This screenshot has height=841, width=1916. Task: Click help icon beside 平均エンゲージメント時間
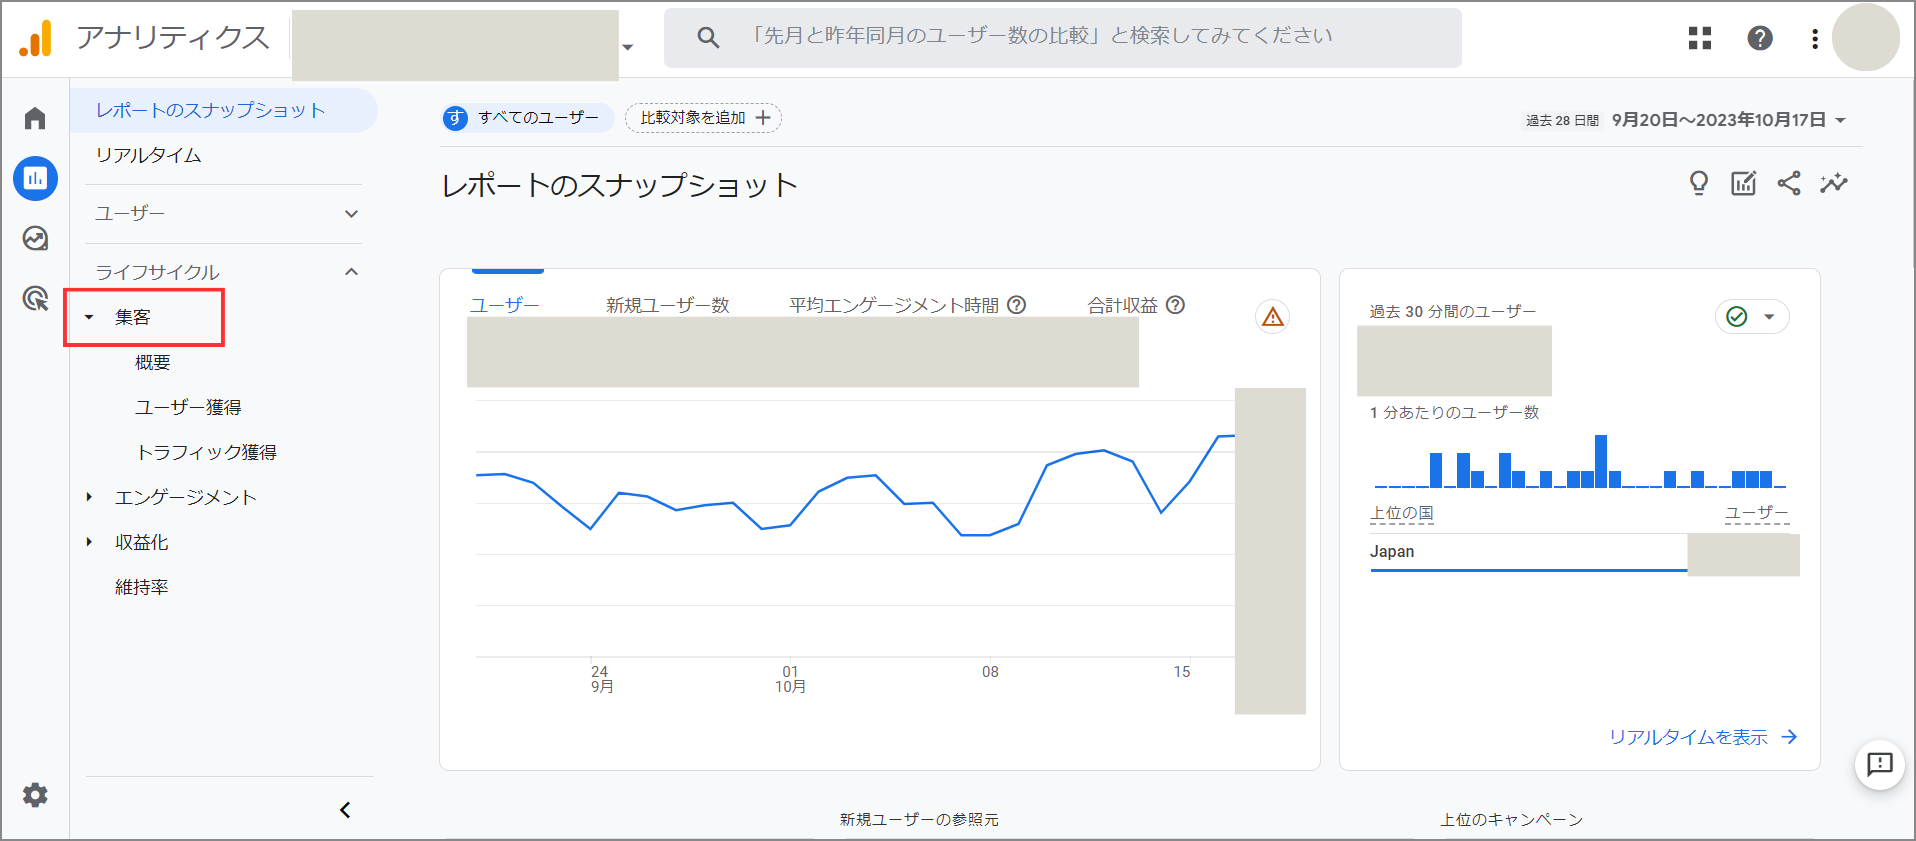(1017, 305)
